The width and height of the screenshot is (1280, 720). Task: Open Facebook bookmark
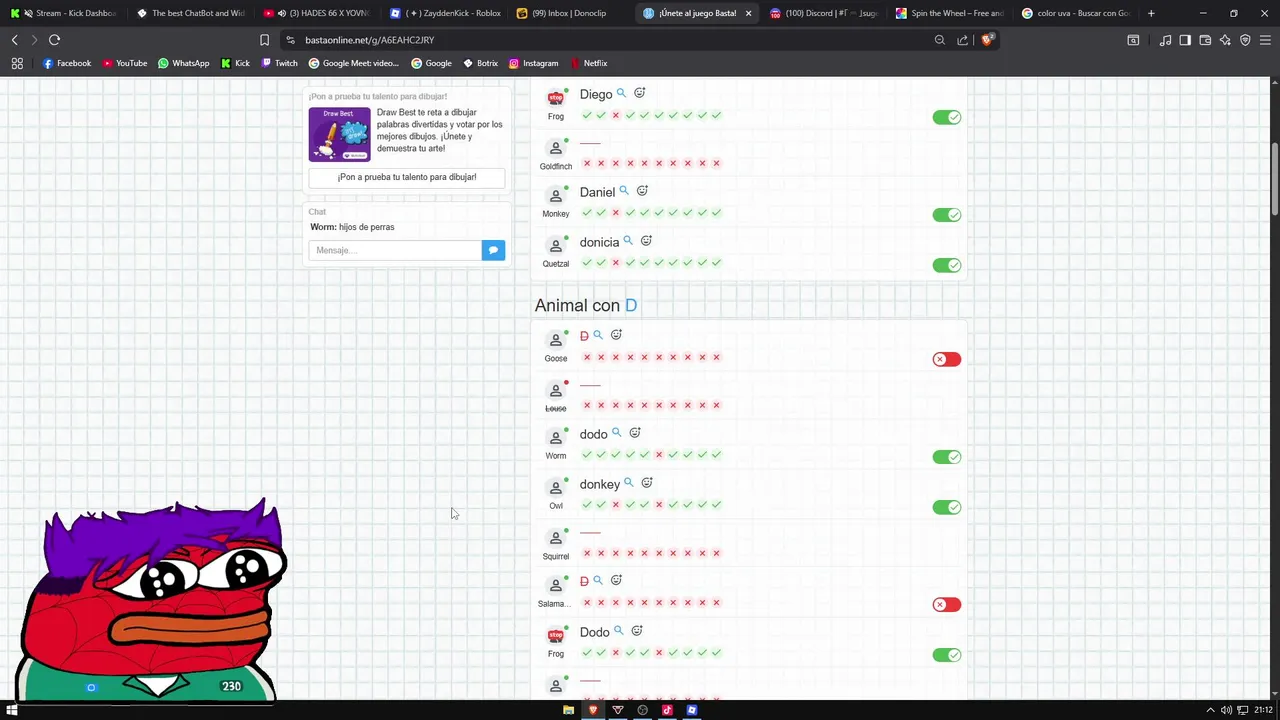coord(67,63)
